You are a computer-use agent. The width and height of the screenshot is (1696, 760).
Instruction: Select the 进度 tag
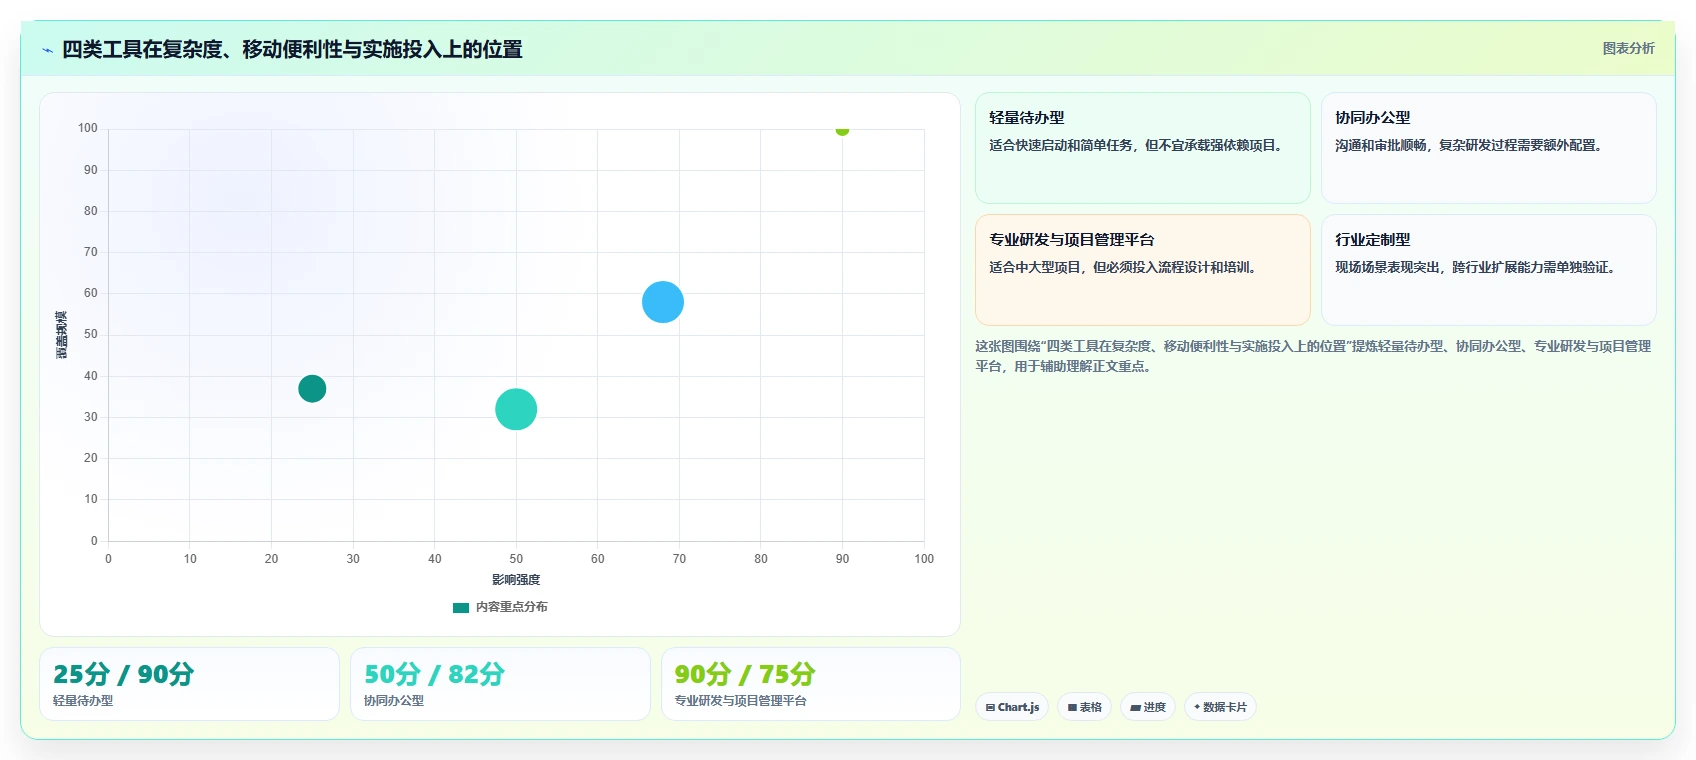point(1148,707)
